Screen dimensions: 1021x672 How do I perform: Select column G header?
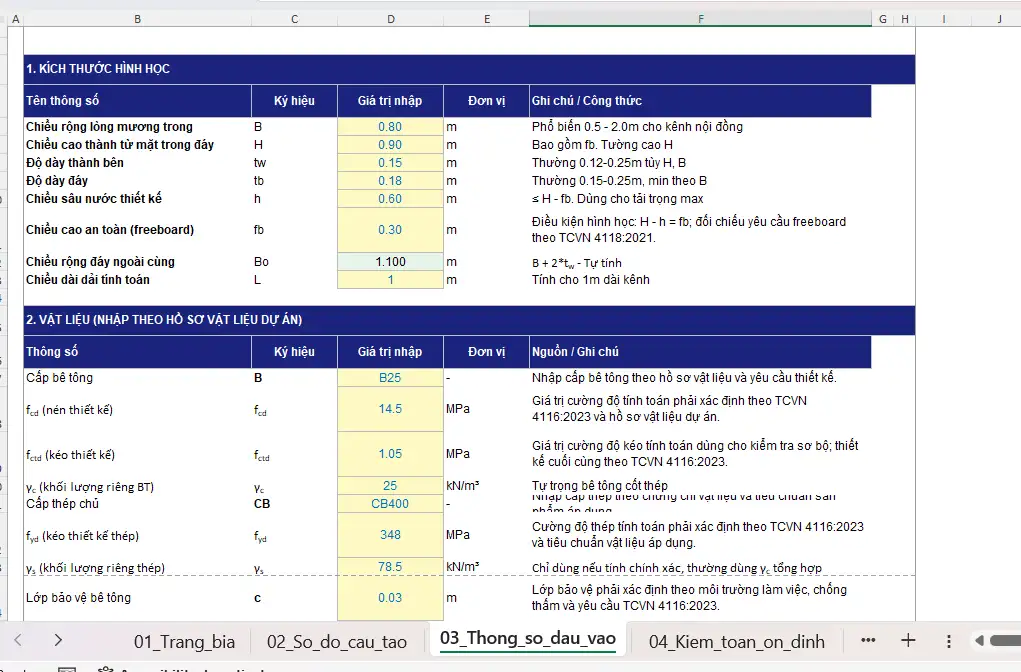pos(883,20)
